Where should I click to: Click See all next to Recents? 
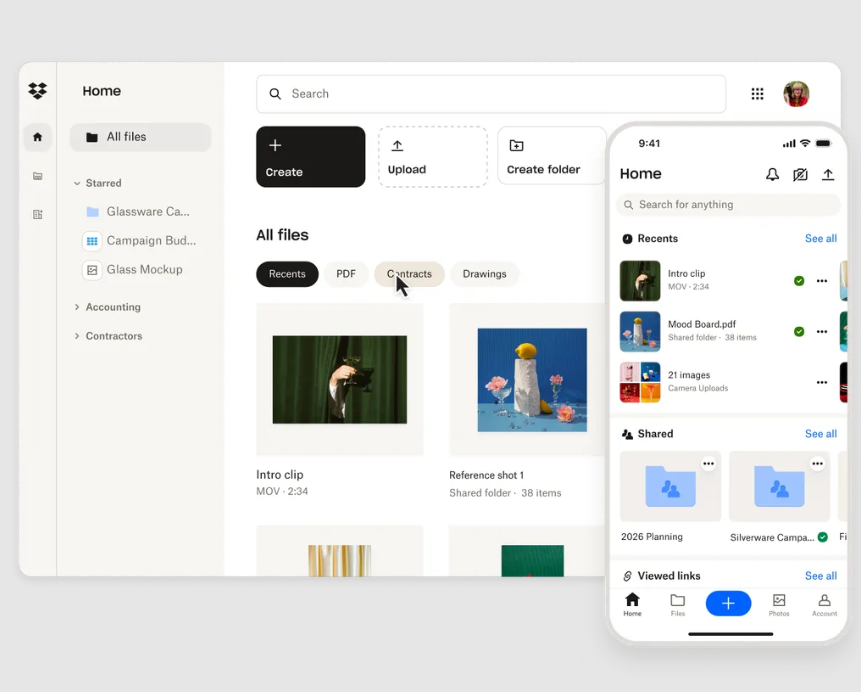(821, 238)
